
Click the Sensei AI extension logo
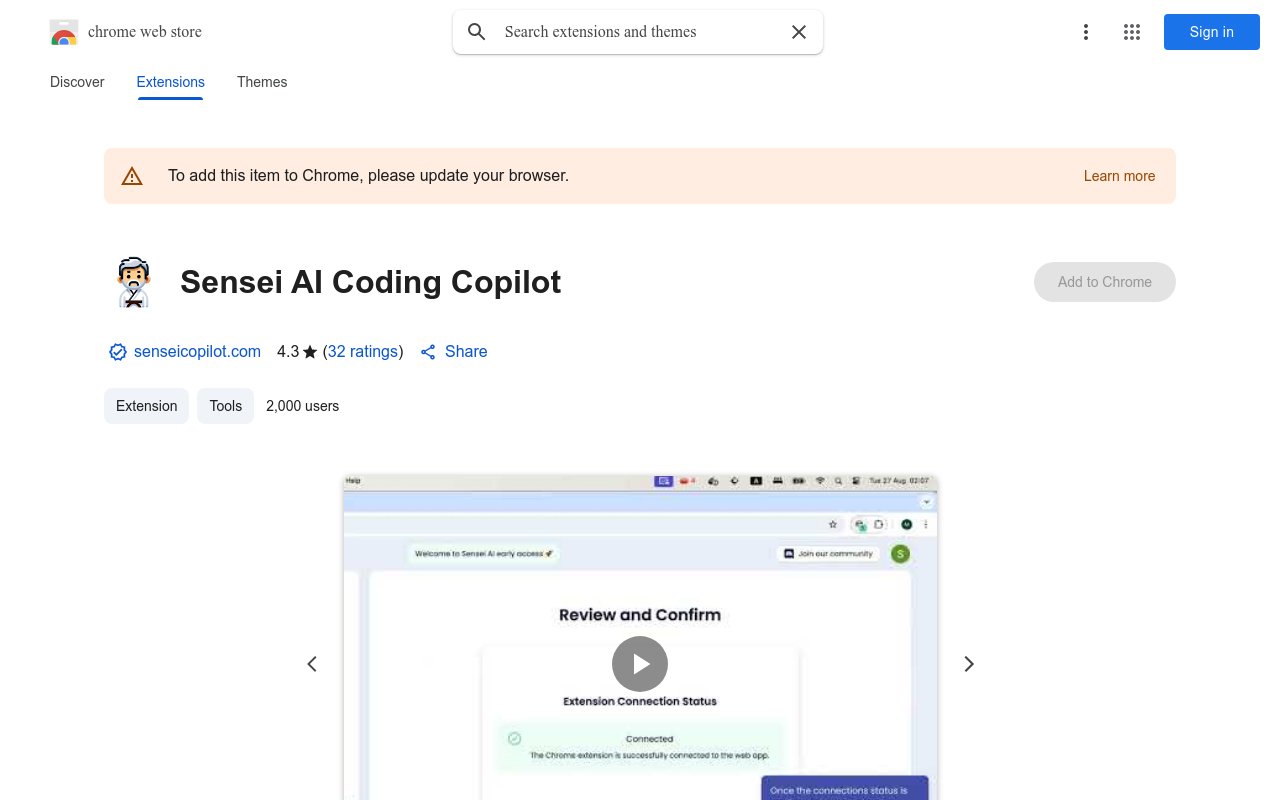133,282
